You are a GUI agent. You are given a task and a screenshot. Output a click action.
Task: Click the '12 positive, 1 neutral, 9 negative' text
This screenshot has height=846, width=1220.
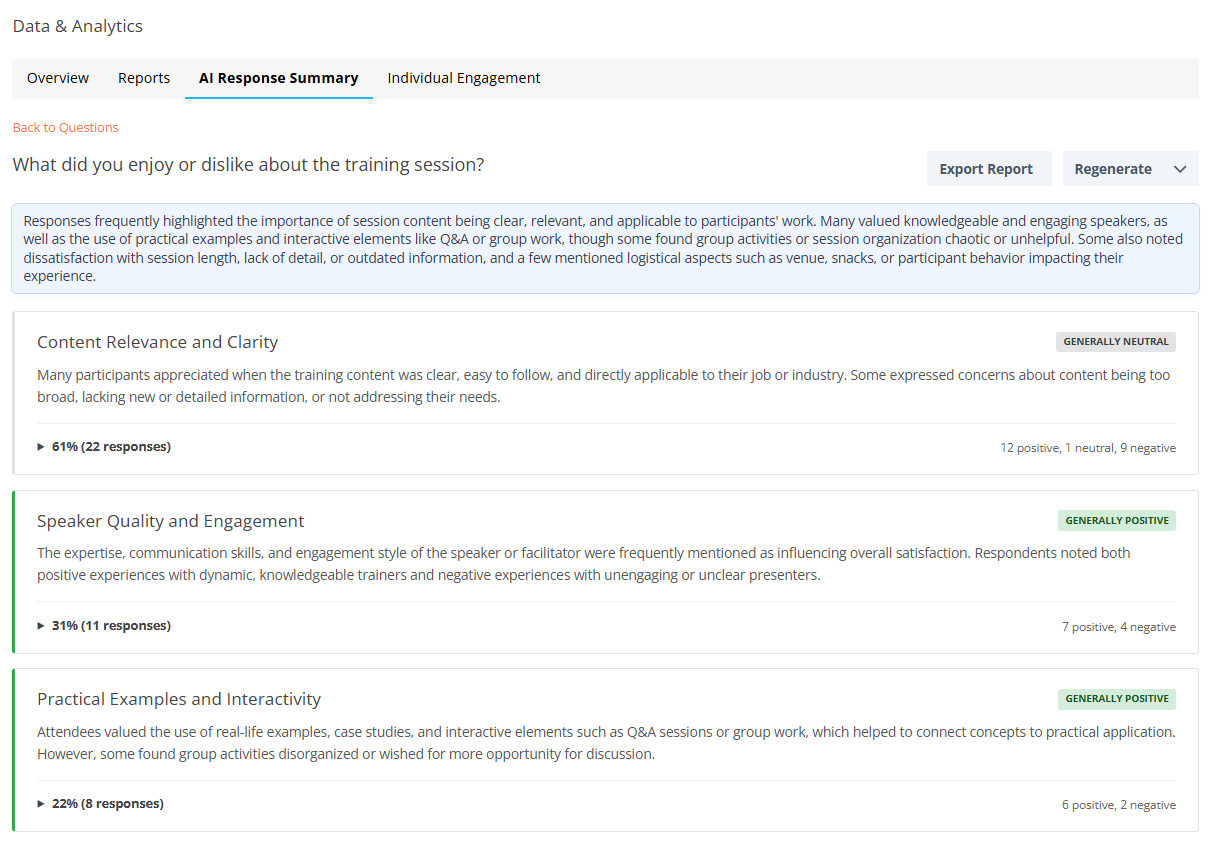(1088, 448)
